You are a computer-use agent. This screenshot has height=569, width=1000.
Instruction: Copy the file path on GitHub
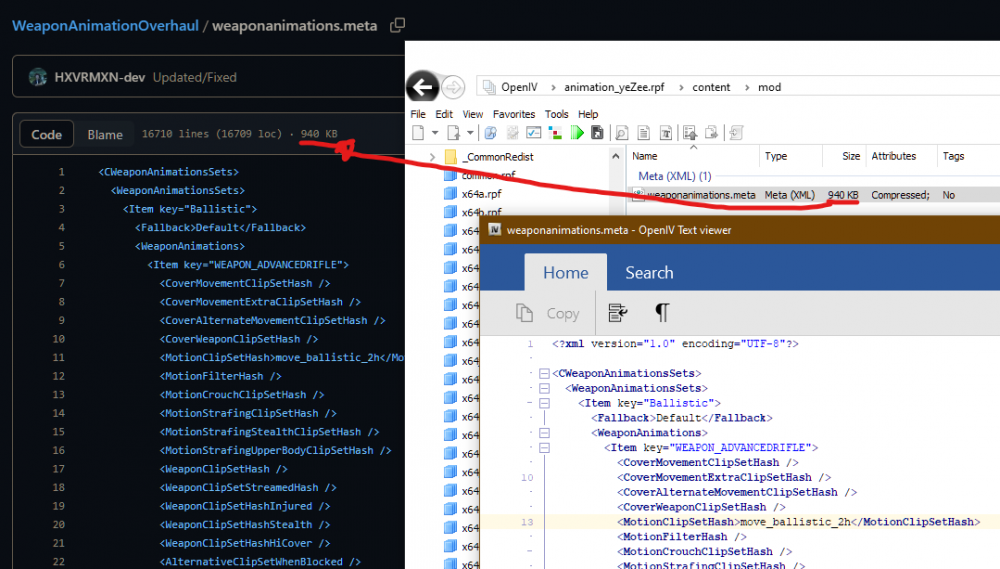(398, 25)
